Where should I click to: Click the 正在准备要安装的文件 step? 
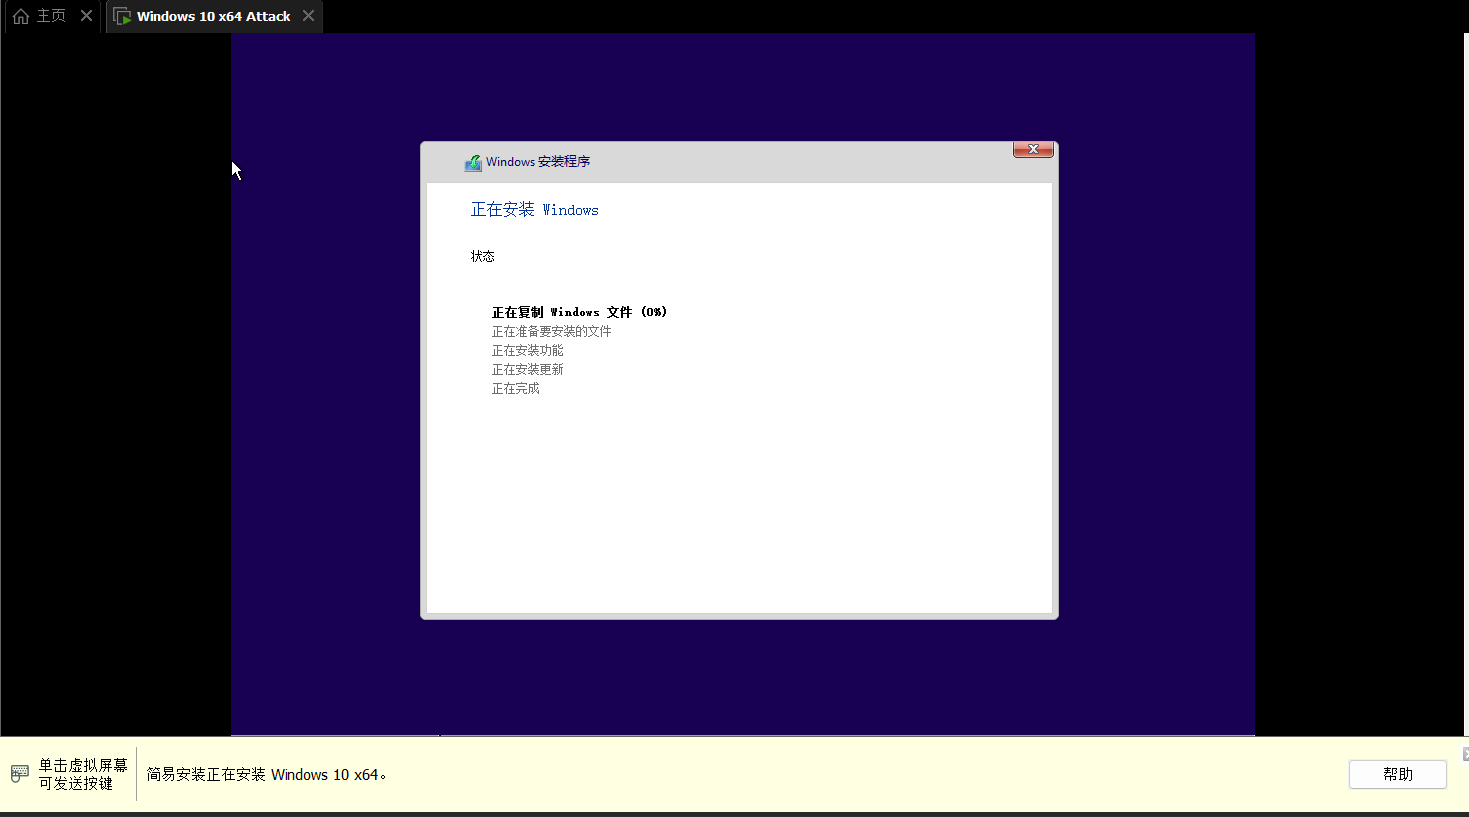(x=551, y=331)
